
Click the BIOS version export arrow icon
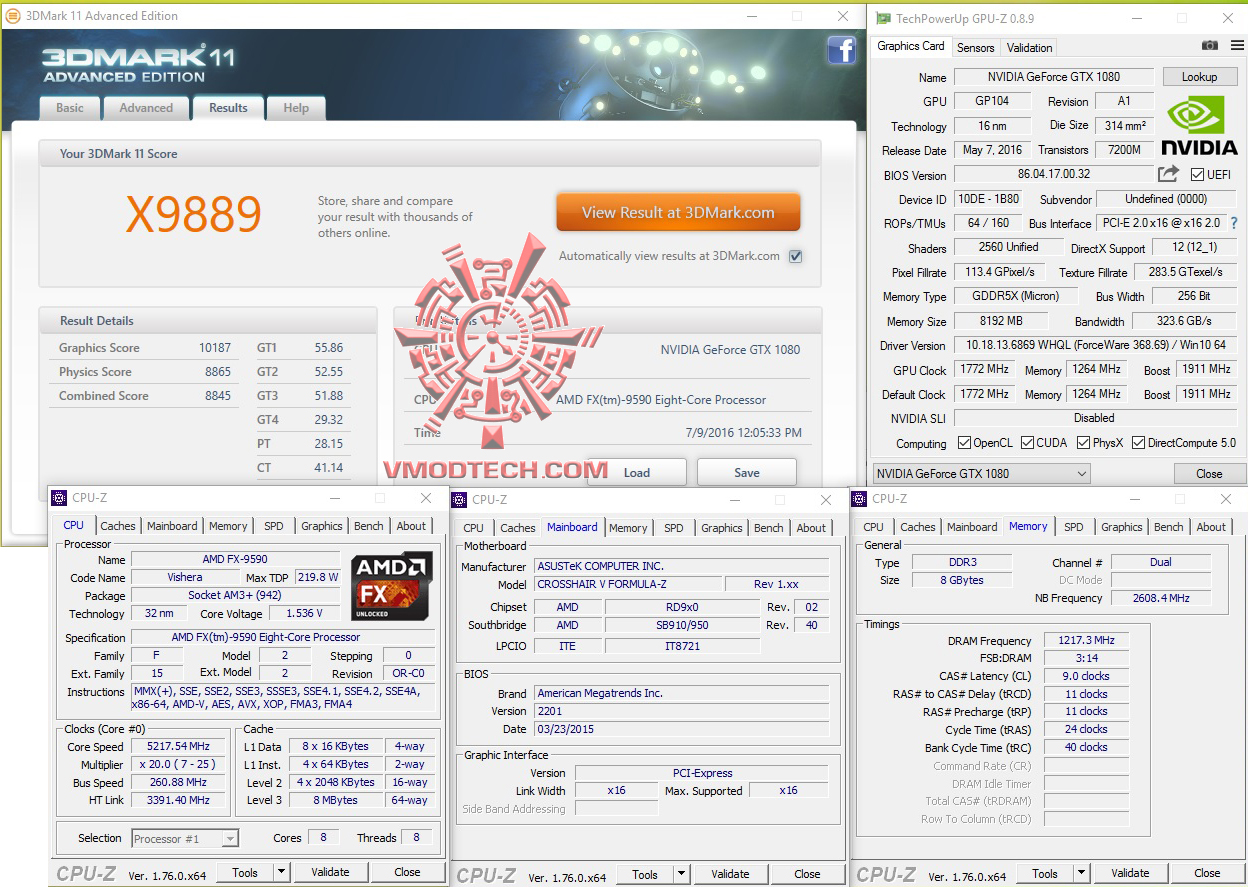[1166, 174]
